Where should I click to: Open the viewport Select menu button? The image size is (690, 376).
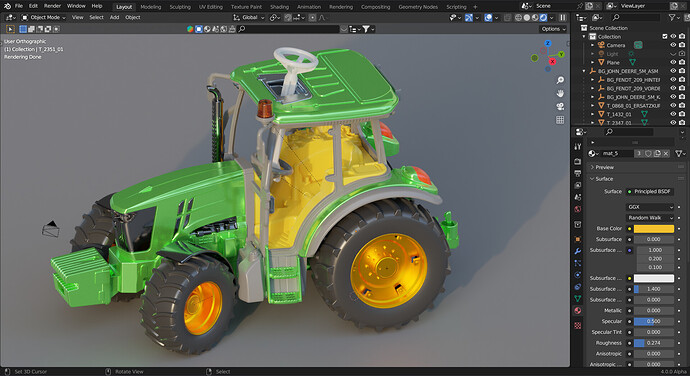point(96,18)
